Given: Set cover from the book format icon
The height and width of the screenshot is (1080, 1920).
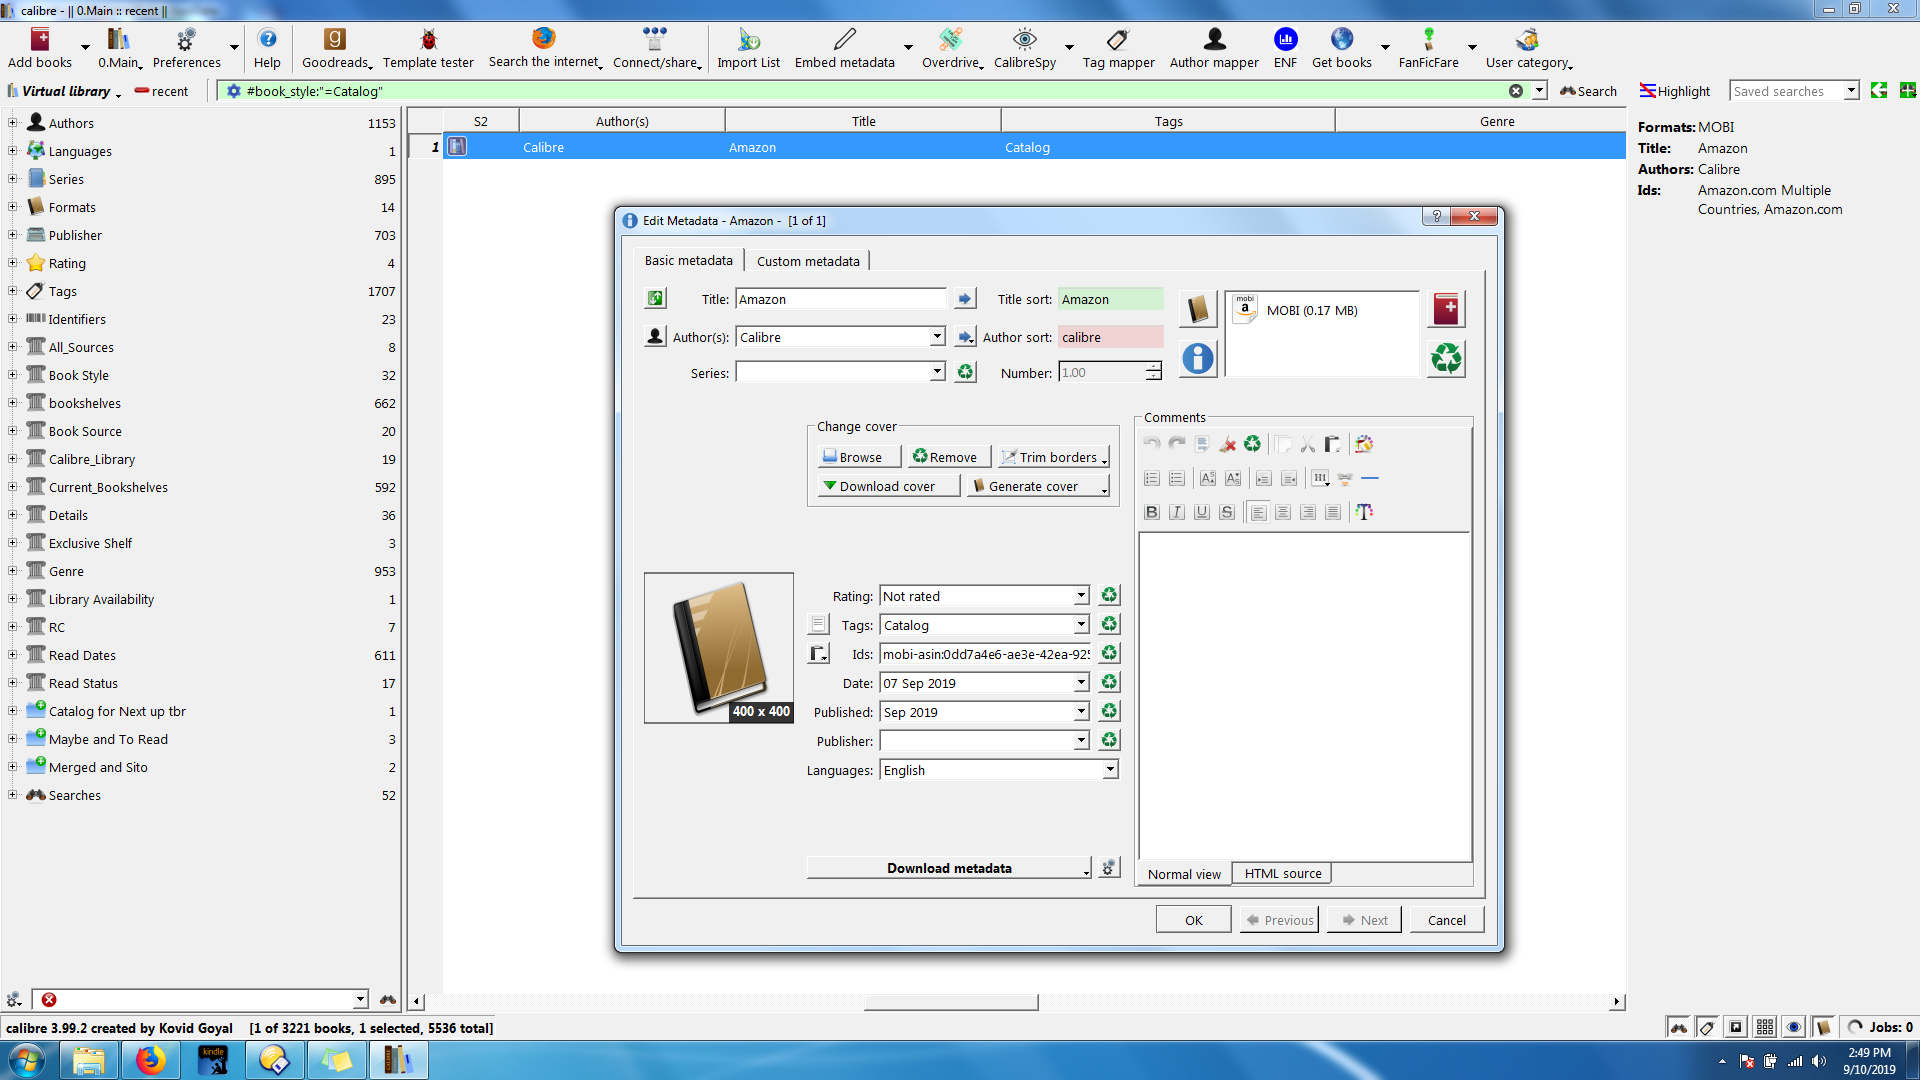Looking at the screenshot, I should coord(1198,309).
